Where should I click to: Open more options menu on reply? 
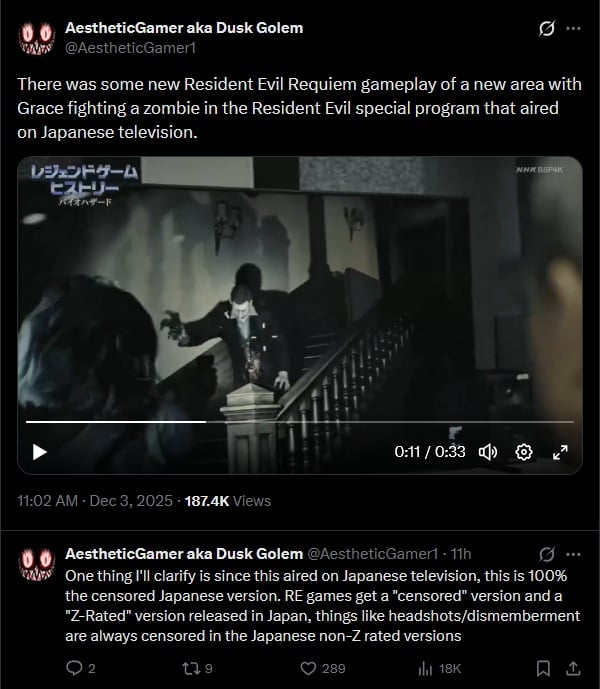tap(573, 555)
